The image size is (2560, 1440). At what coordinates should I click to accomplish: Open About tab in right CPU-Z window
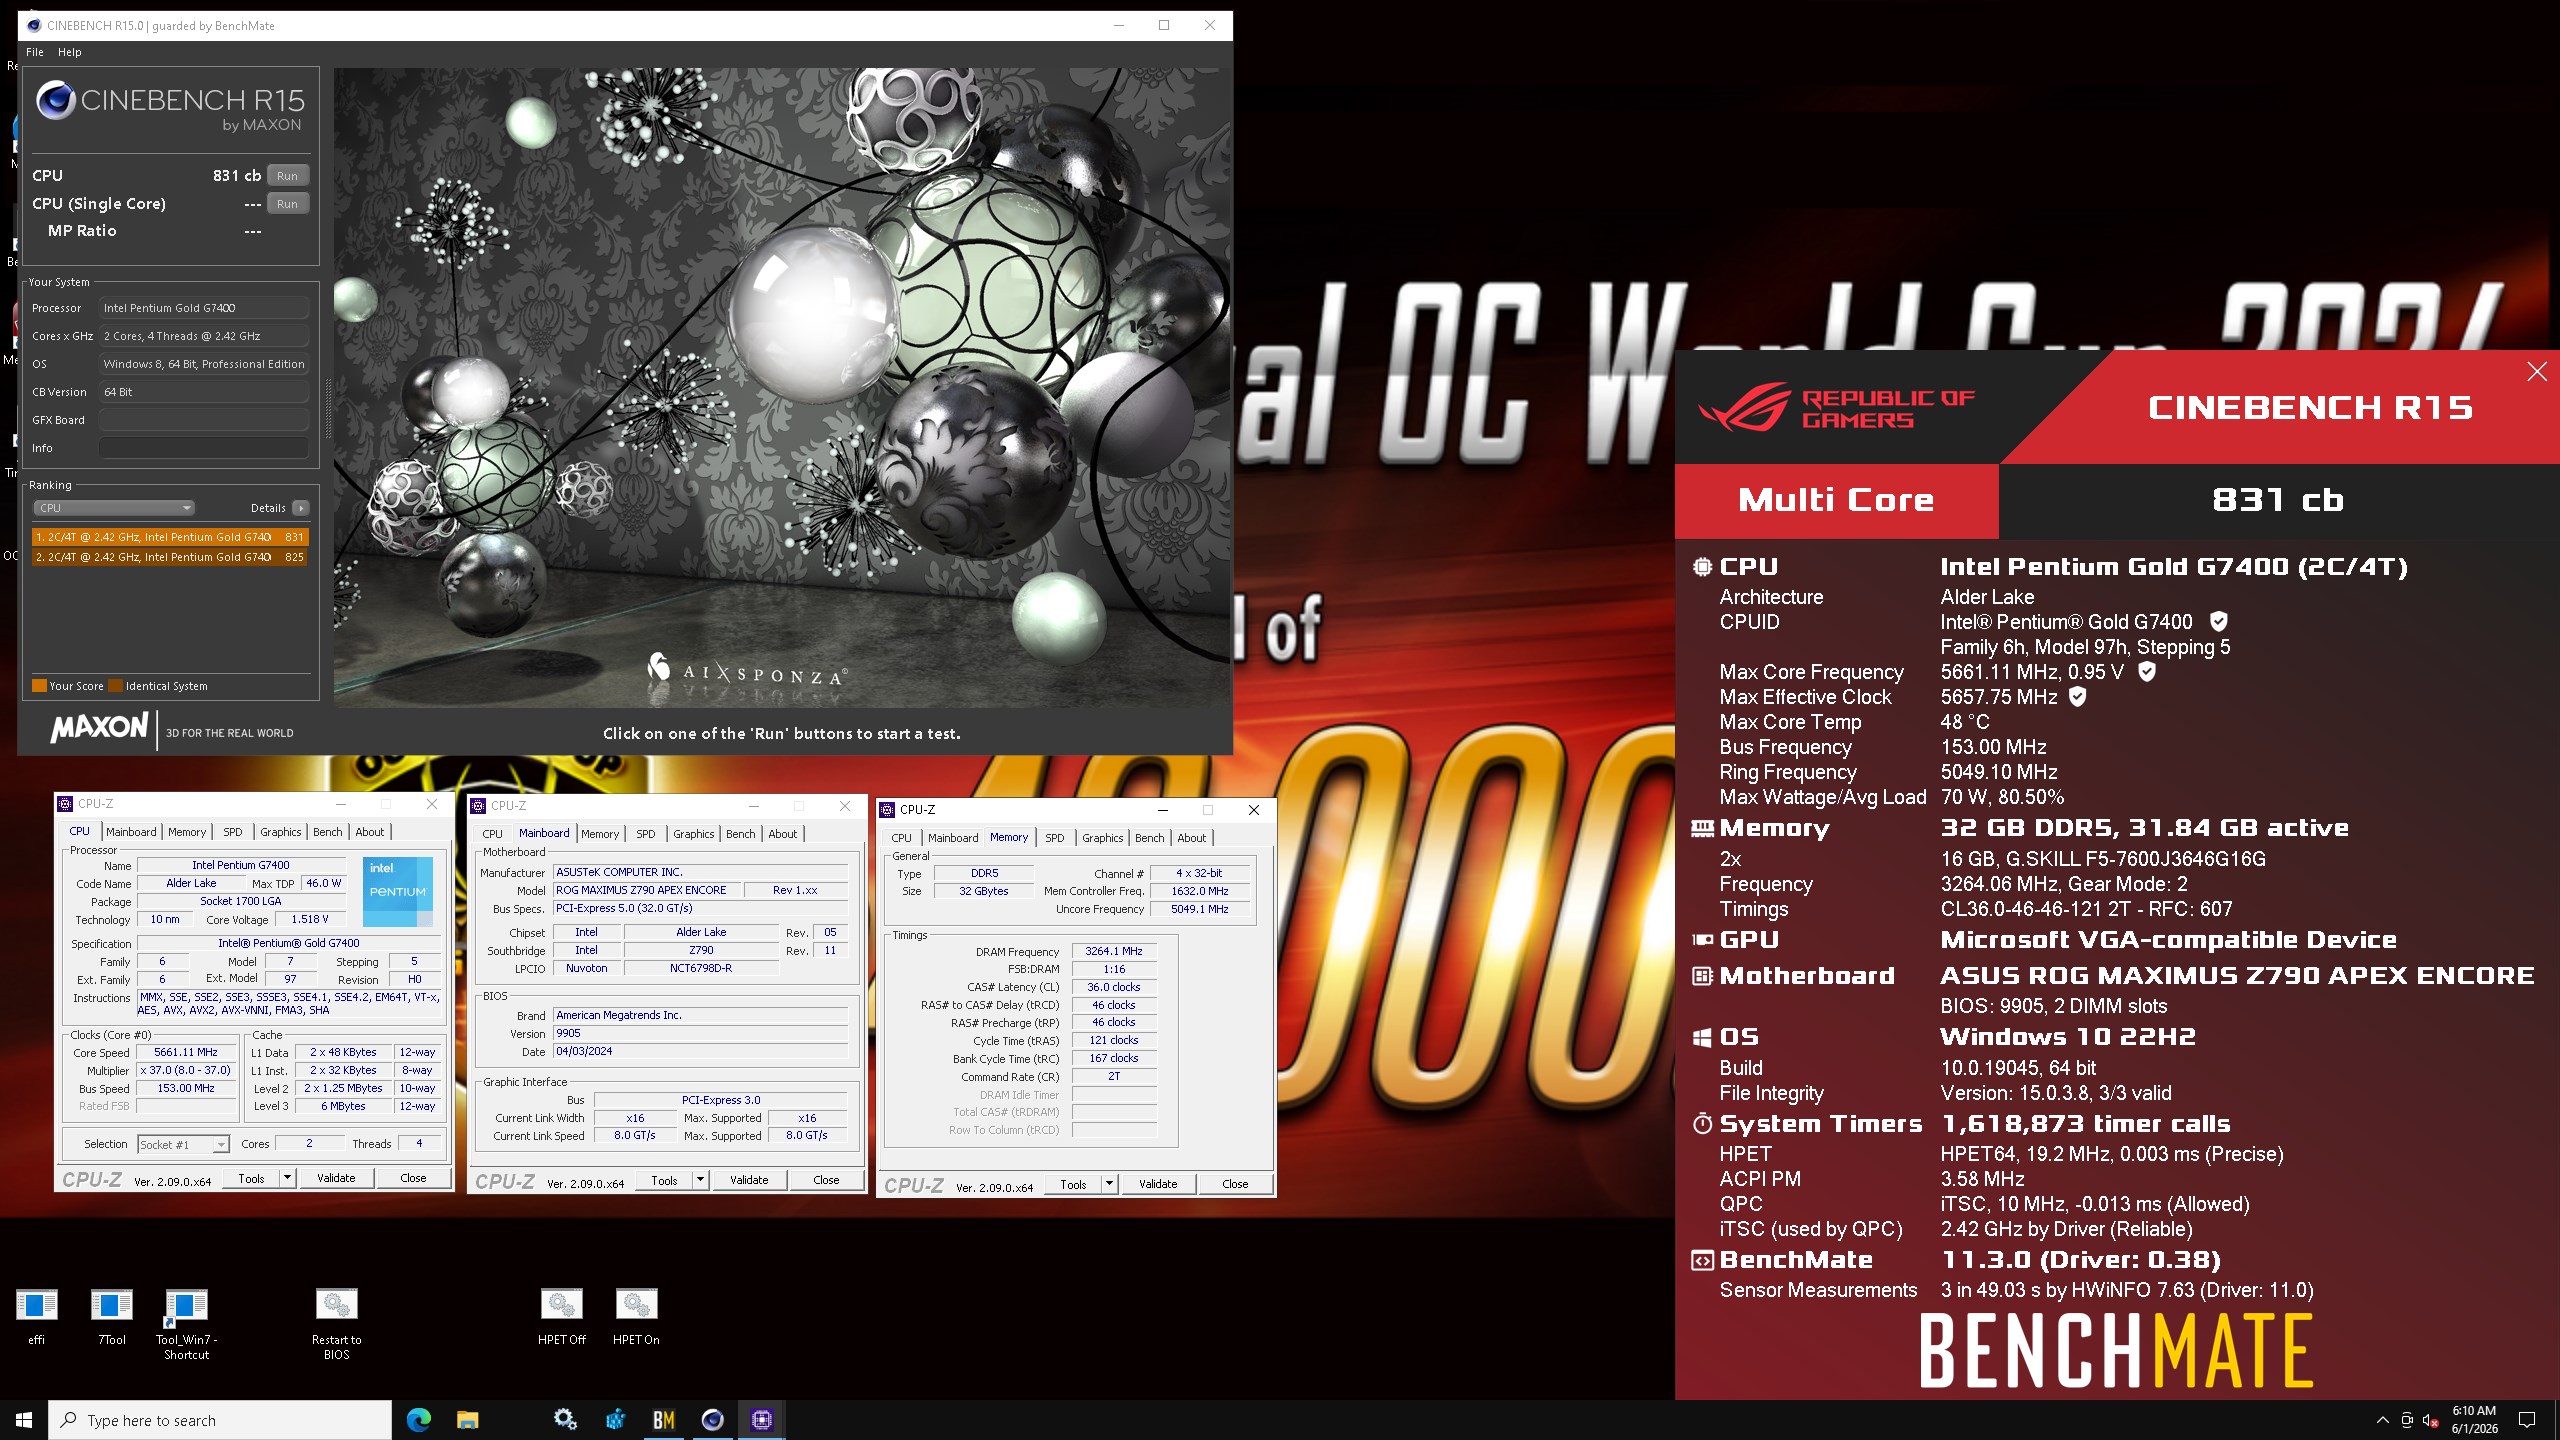pyautogui.click(x=1192, y=838)
